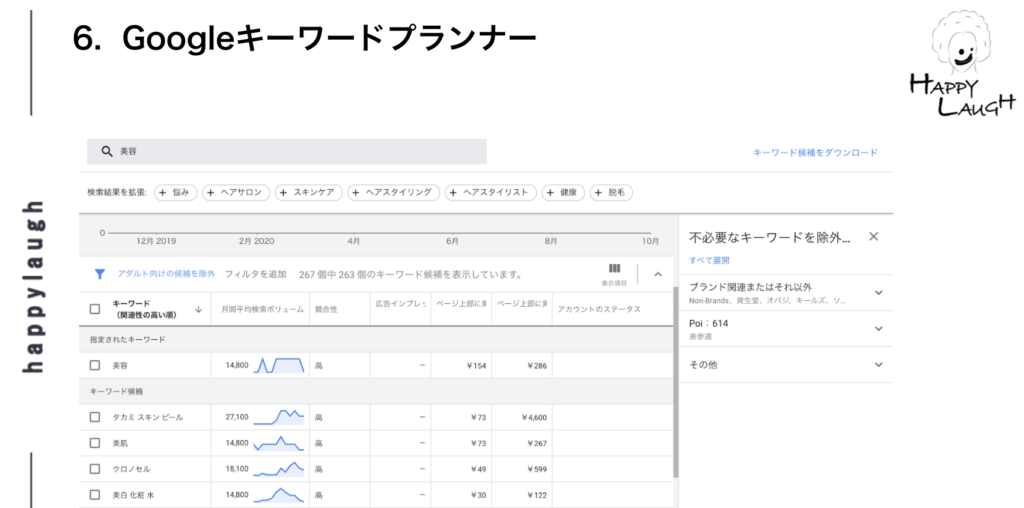This screenshot has height=508, width=1024.
Task: Check the タカミ スキン ピール checkbox
Action: [95, 417]
